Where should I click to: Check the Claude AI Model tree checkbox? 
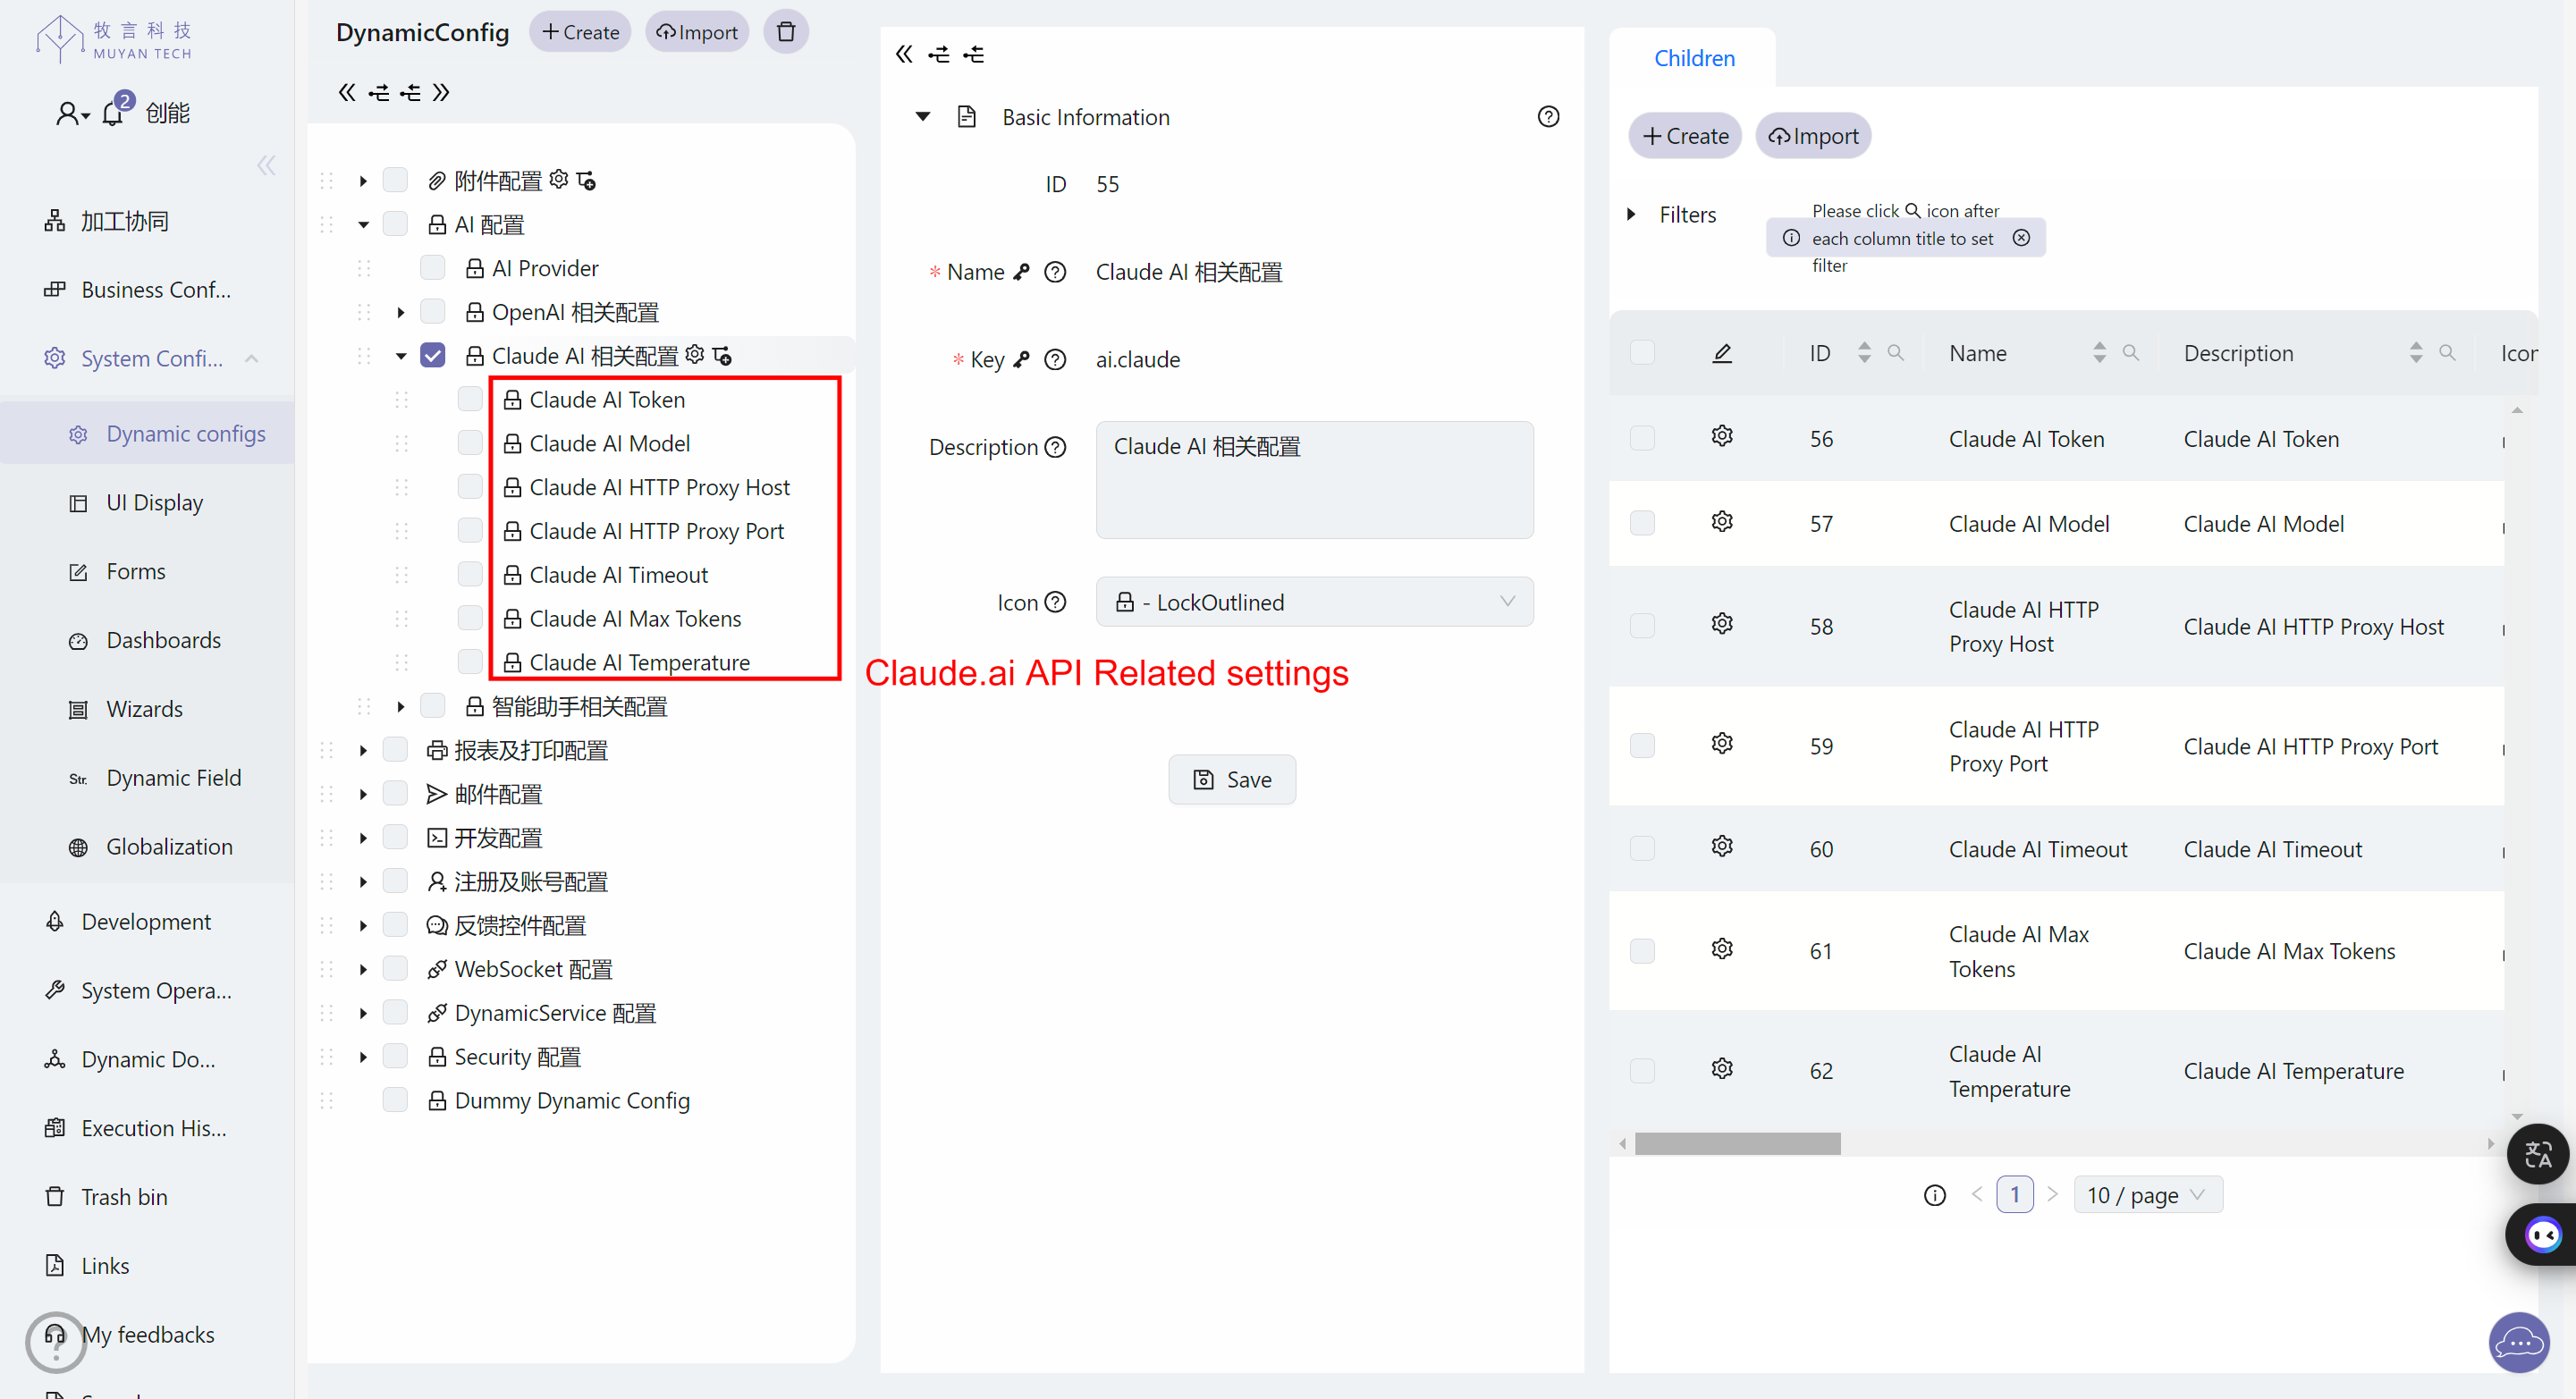pos(470,443)
